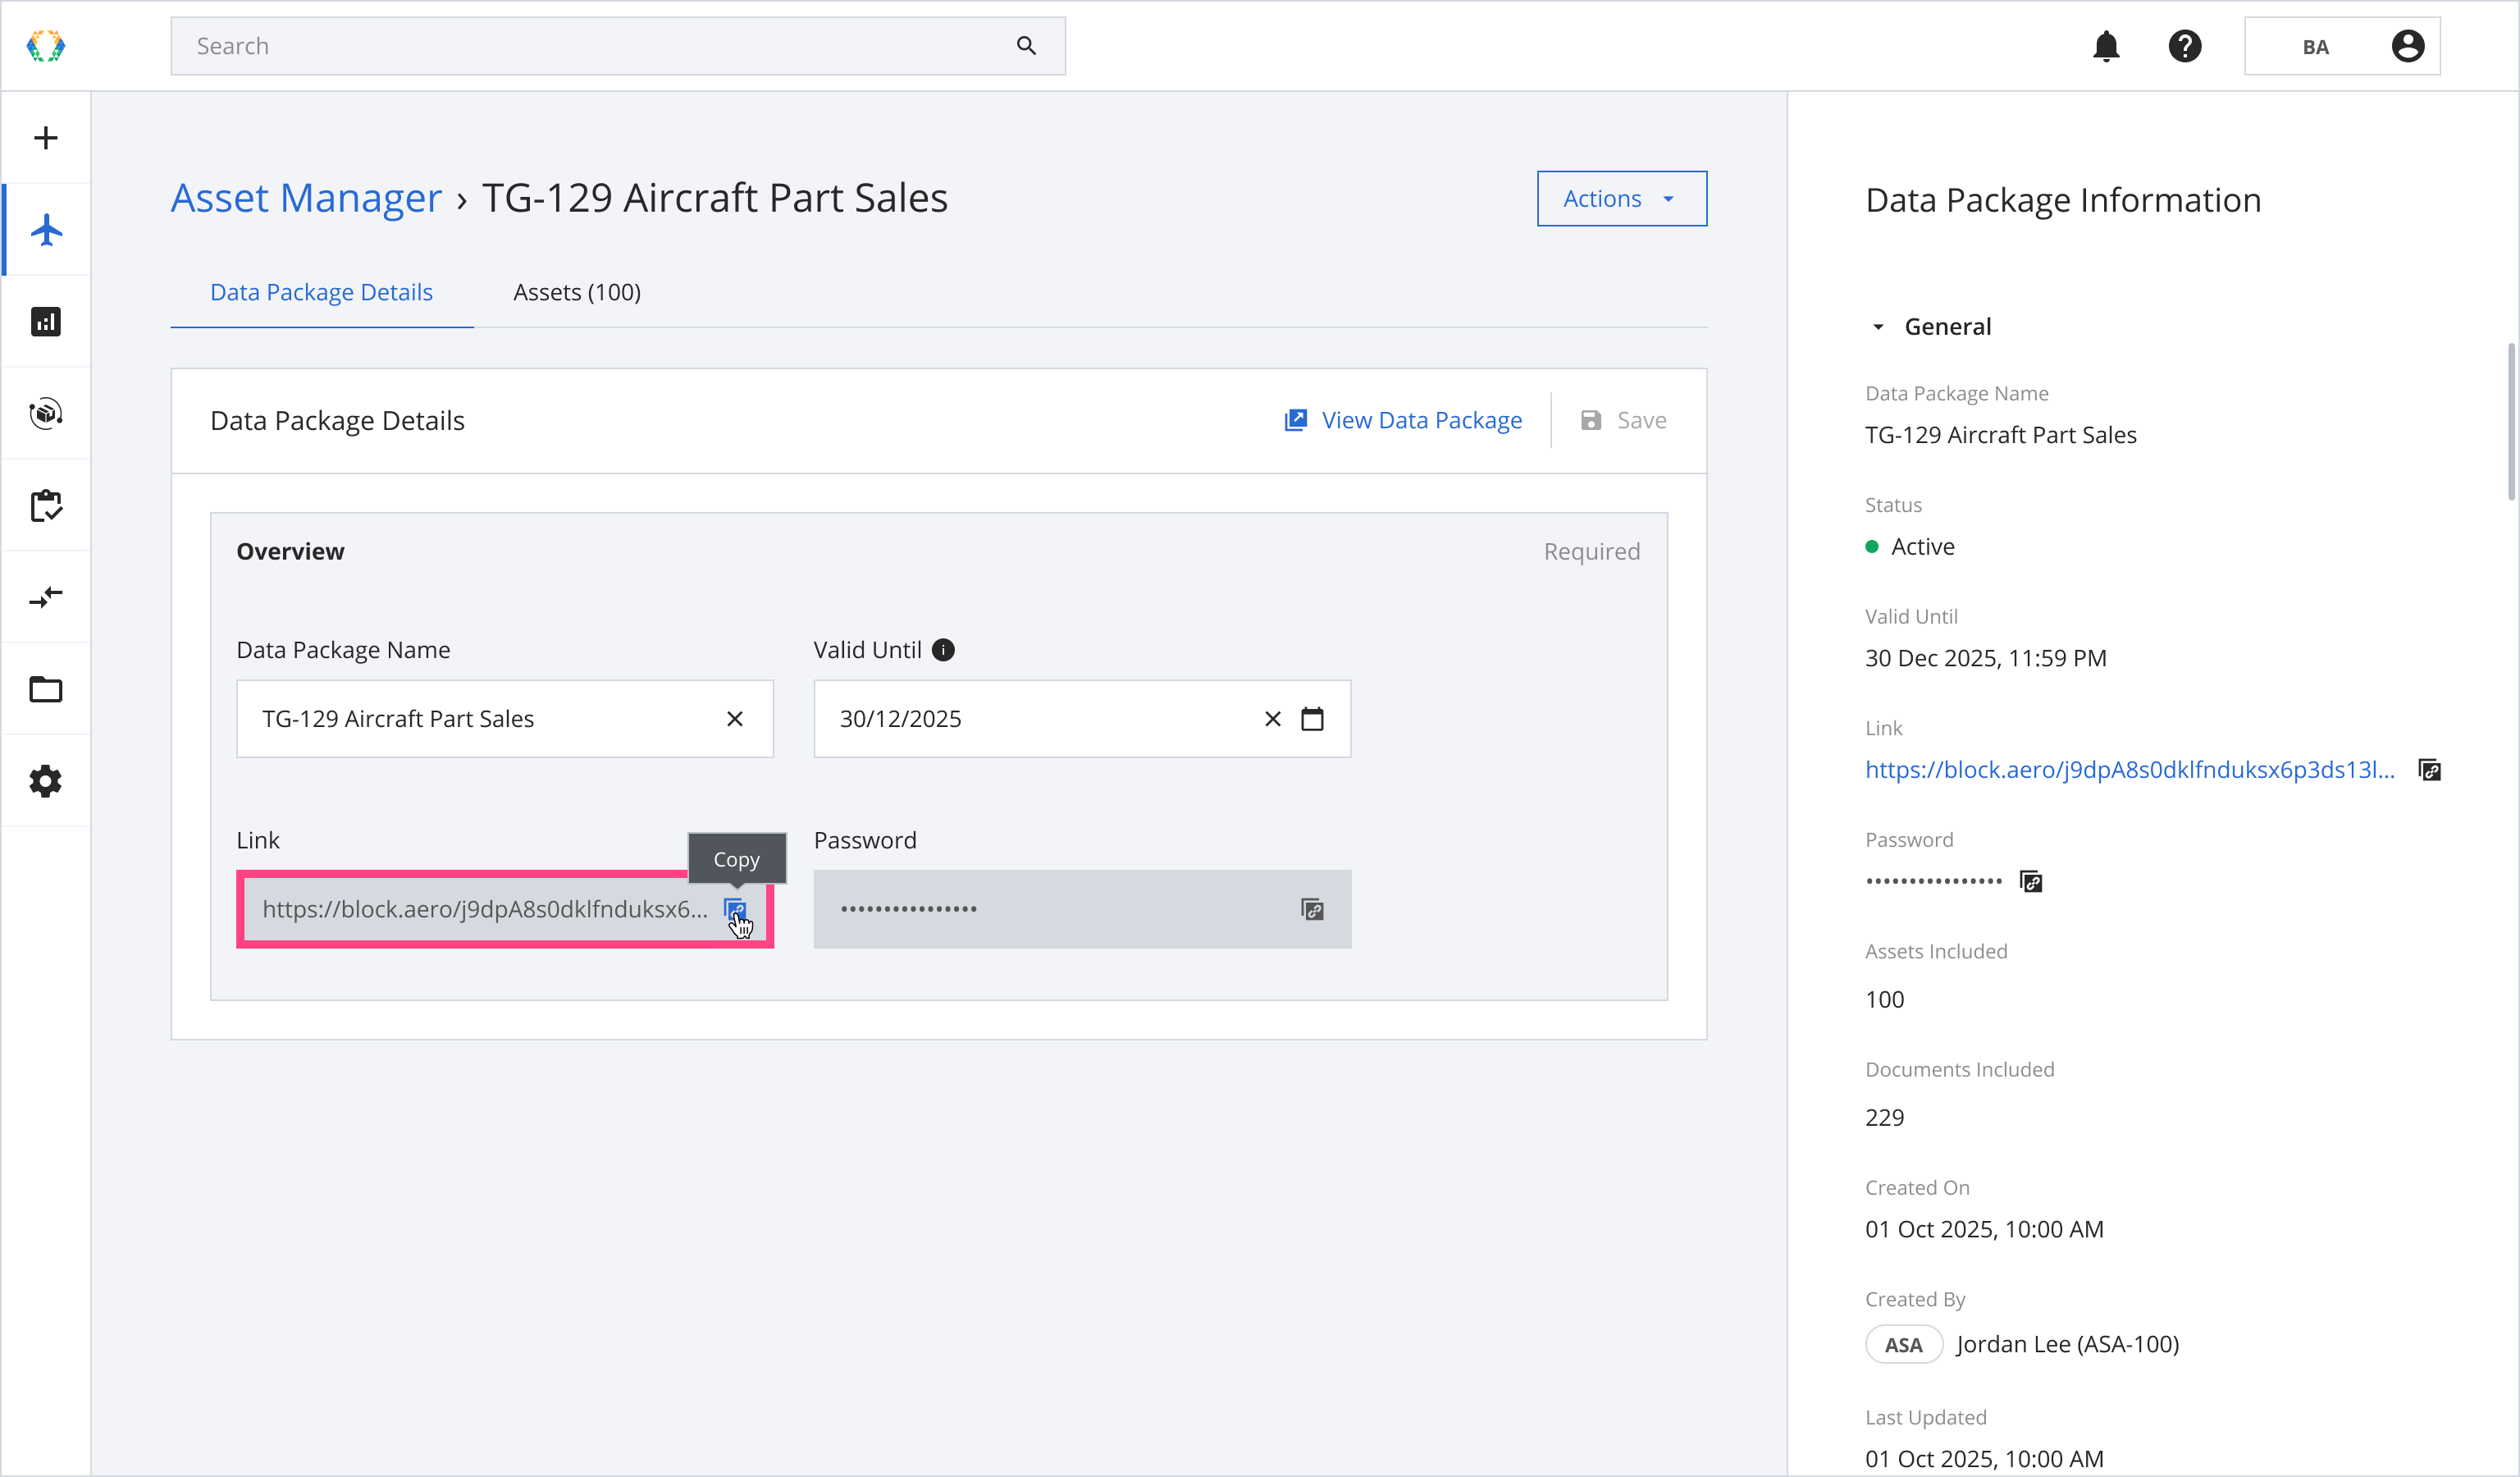2520x1477 pixels.
Task: Copy the password in Overview section
Action: pyautogui.click(x=1312, y=909)
